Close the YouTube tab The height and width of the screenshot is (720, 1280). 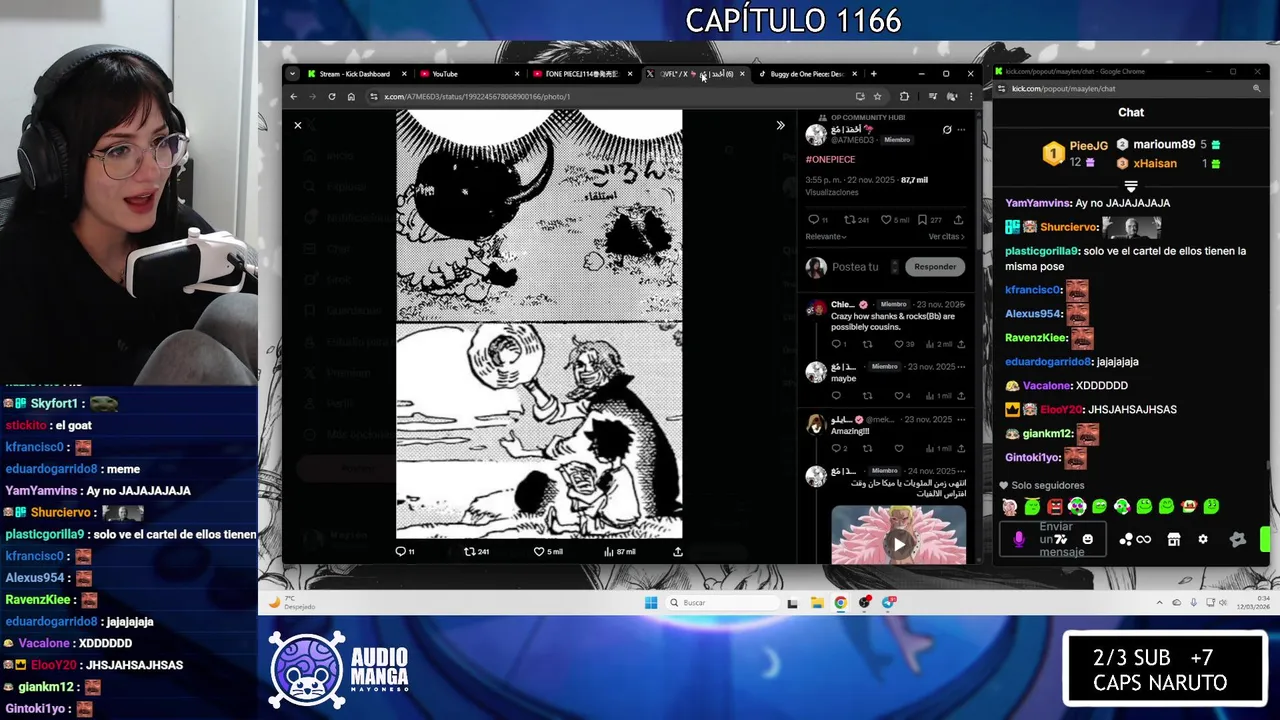click(517, 74)
